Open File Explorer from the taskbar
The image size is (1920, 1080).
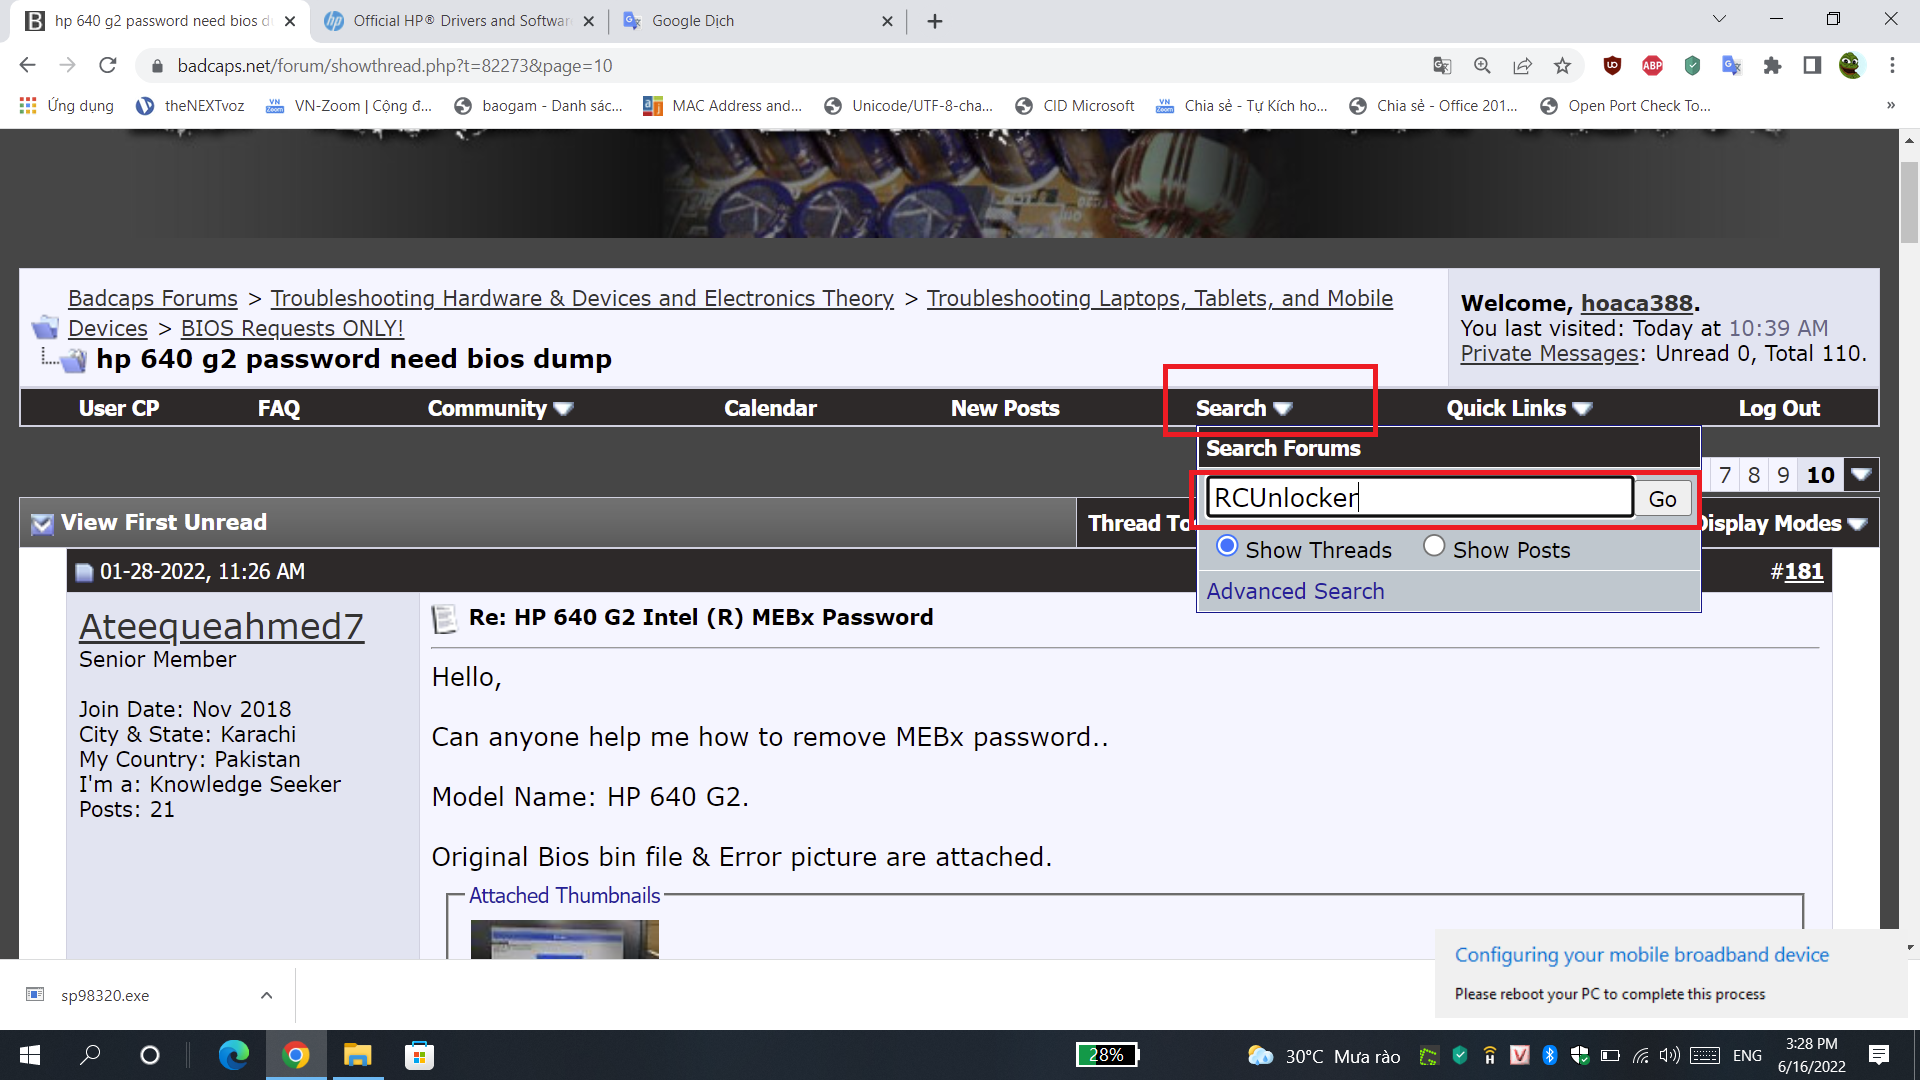pyautogui.click(x=357, y=1055)
